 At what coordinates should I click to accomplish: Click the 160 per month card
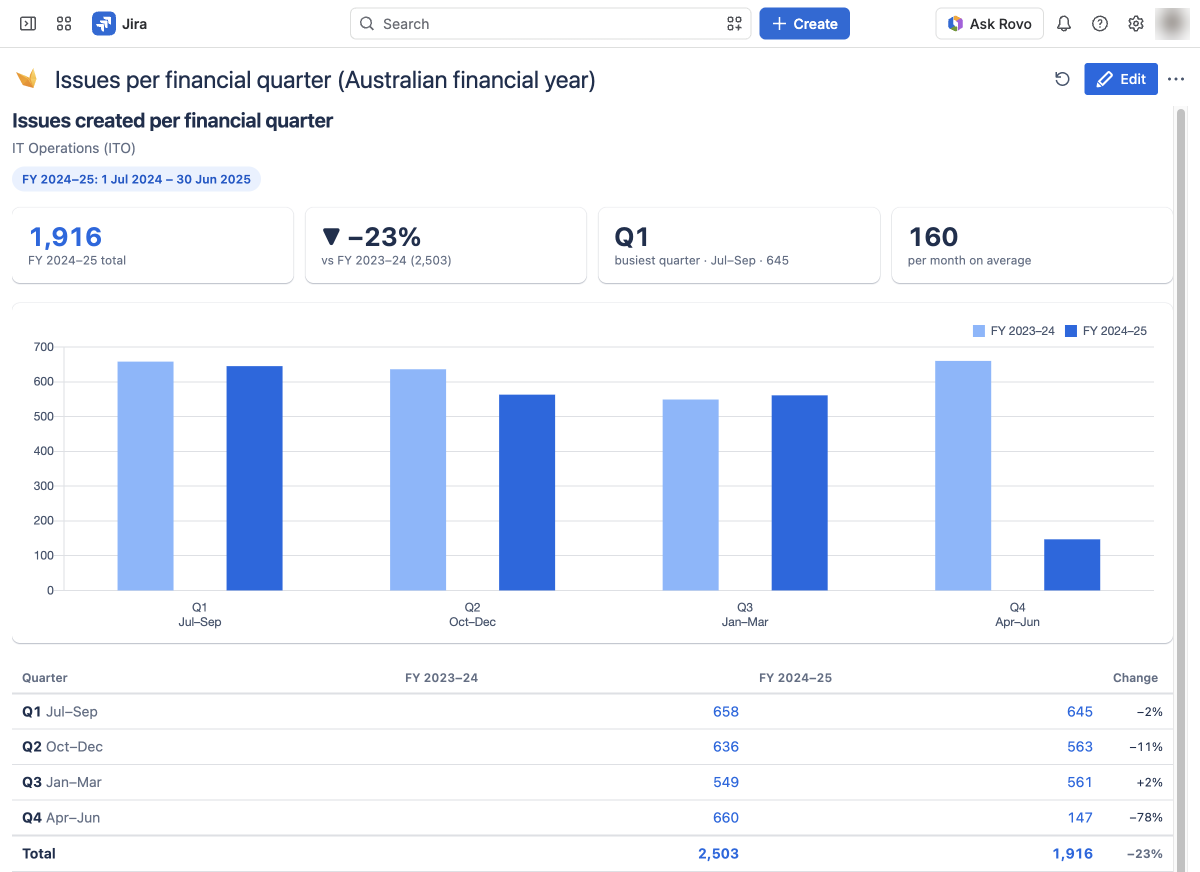click(x=1032, y=246)
